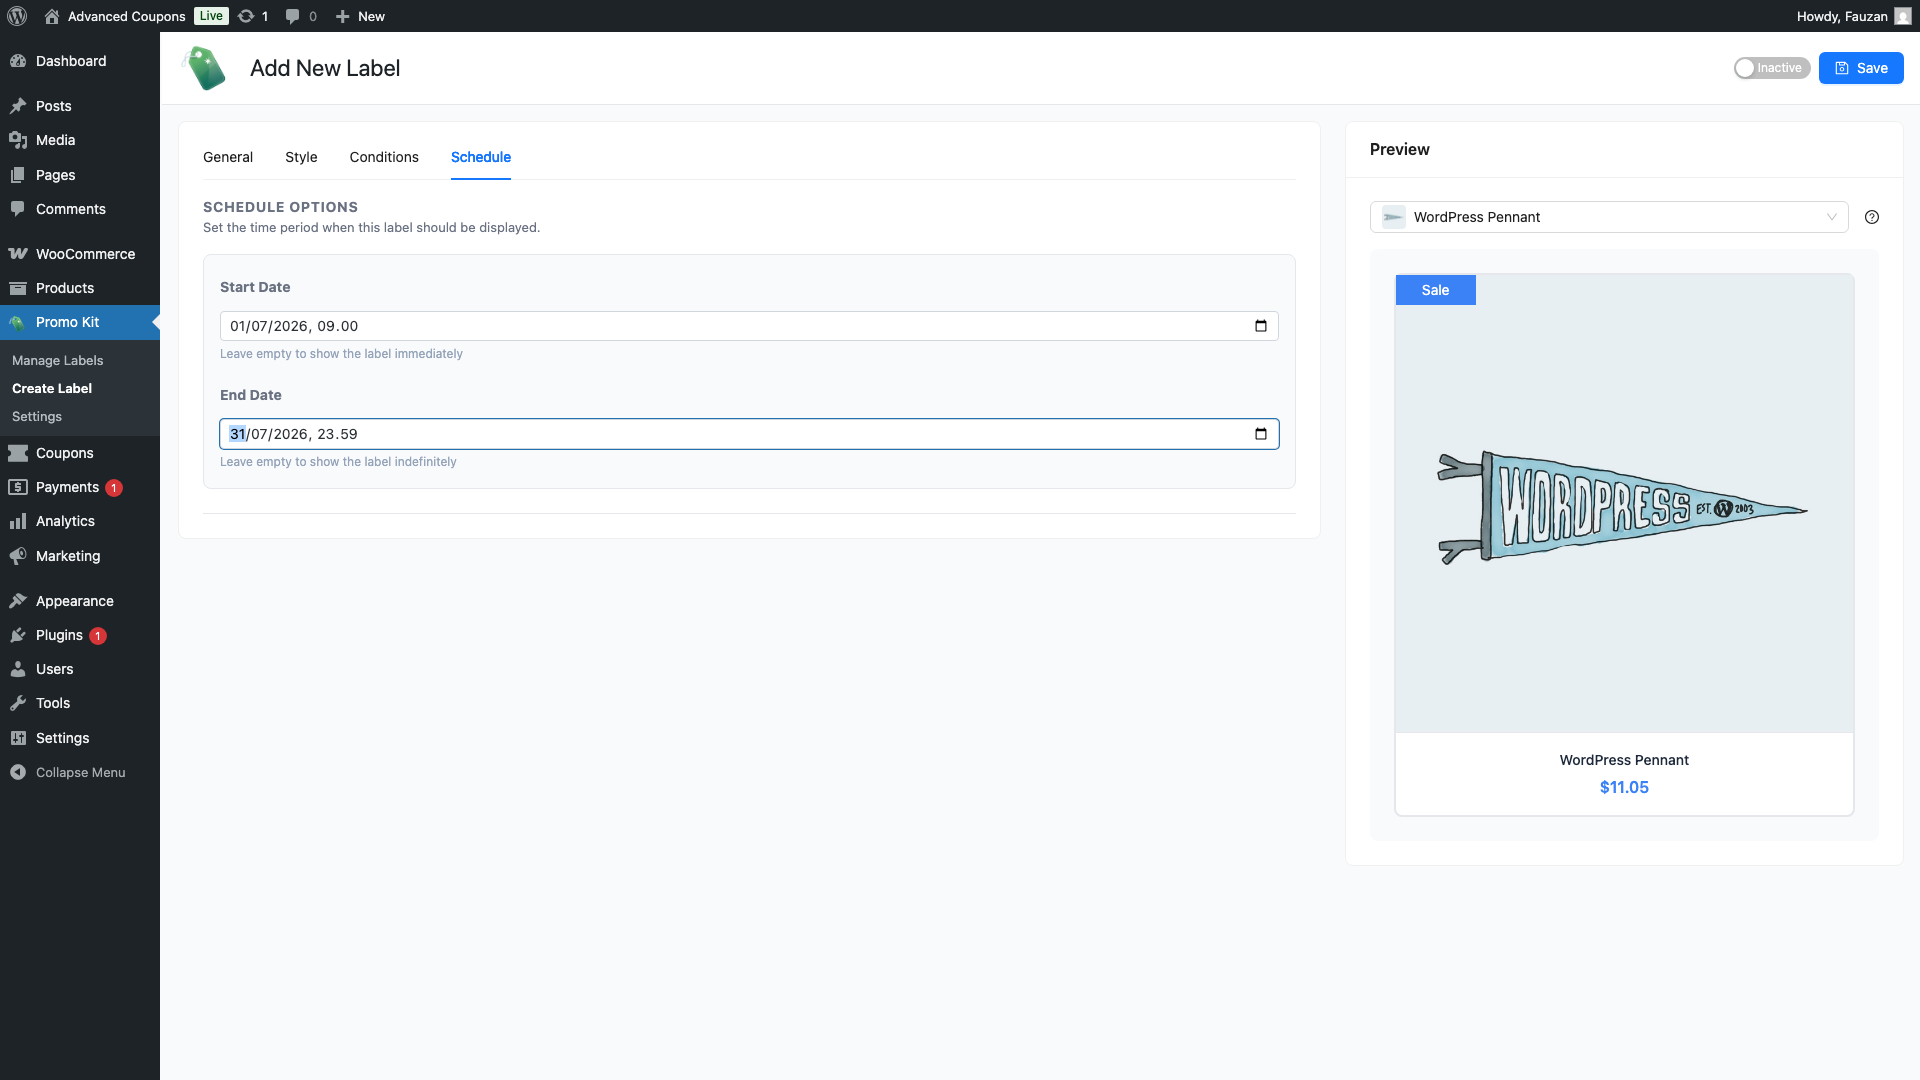Click the Collapse Menu arrow icon
Screen dimensions: 1920x1080
pos(18,772)
